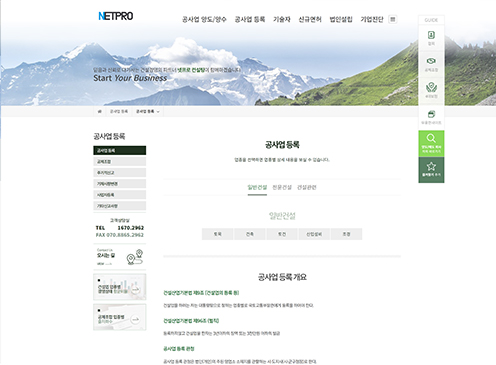Switch to the 전문건설 tab

(282, 187)
